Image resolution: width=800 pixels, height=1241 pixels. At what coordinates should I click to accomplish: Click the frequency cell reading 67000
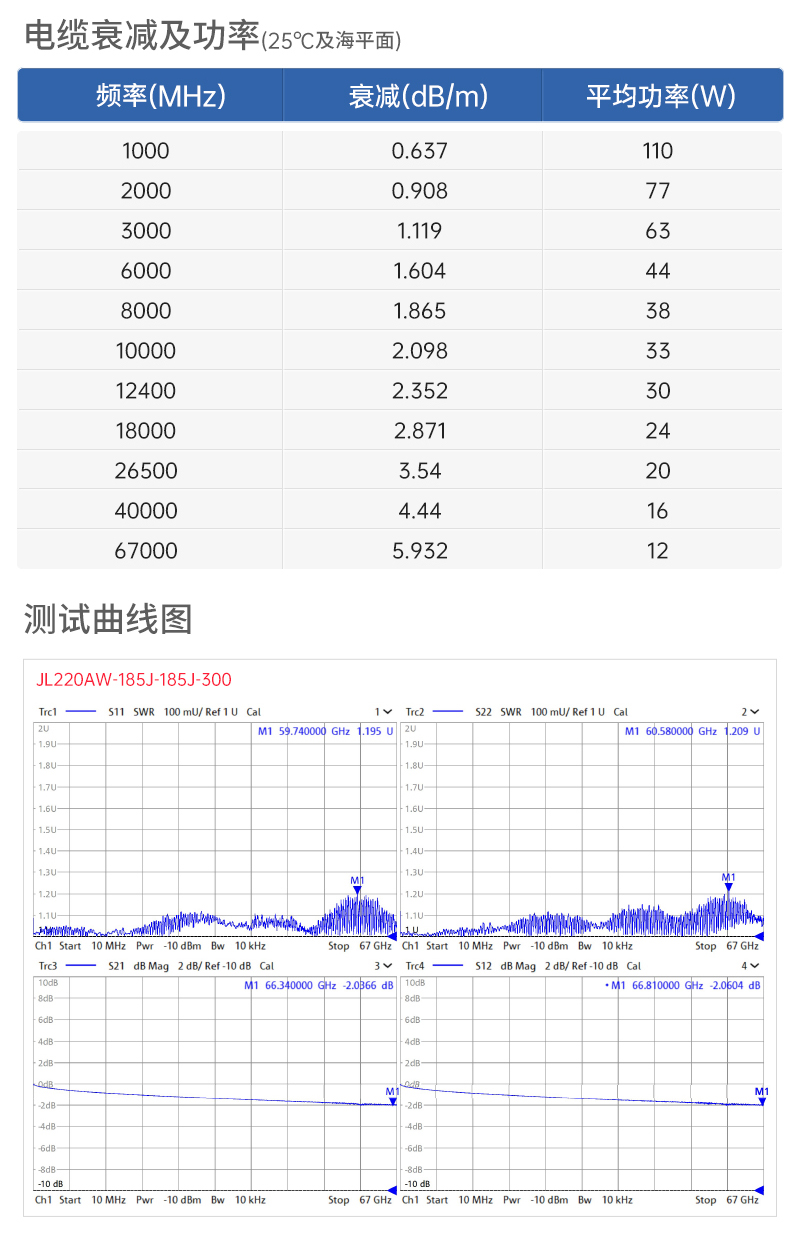click(x=146, y=551)
